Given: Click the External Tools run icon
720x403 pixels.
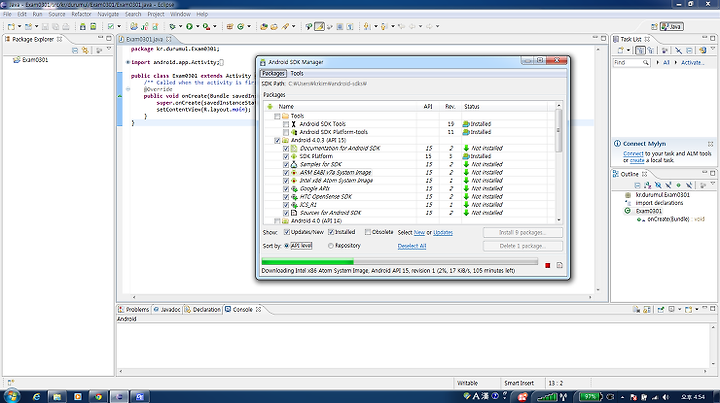Looking at the screenshot, I should point(206,27).
